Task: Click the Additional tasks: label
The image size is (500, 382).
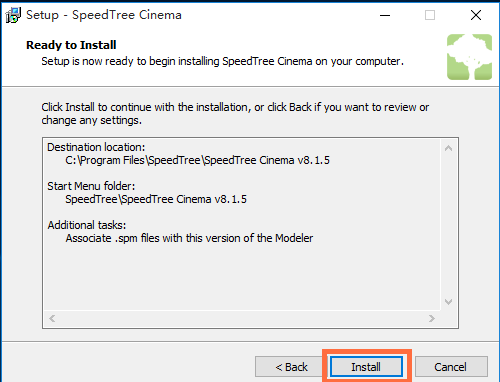Action: pyautogui.click(x=87, y=225)
